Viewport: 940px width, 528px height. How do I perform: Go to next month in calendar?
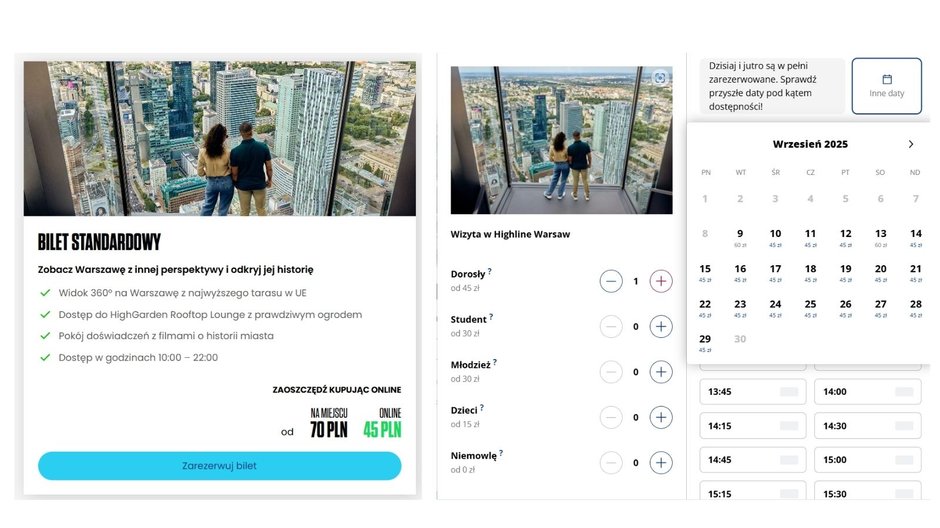coord(911,144)
